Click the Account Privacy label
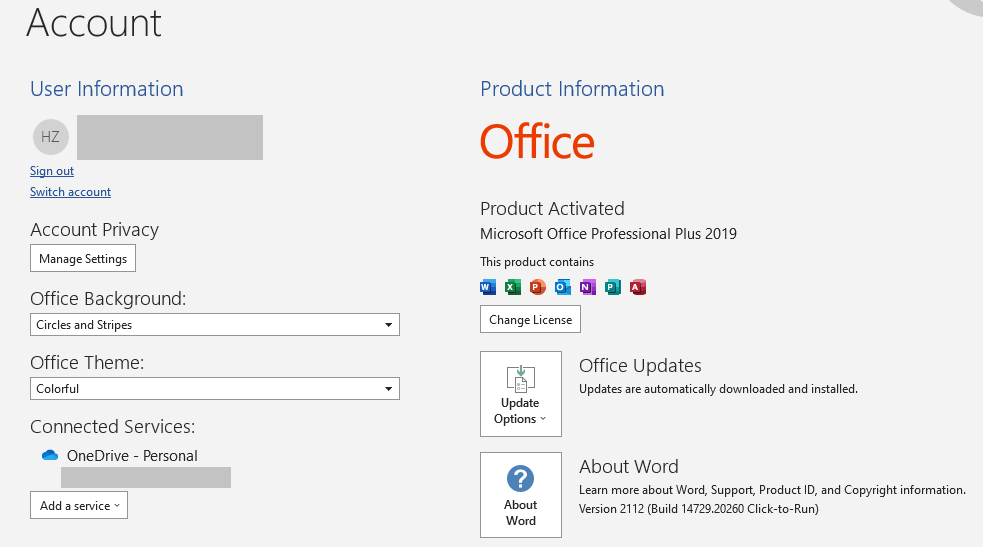 [x=95, y=230]
